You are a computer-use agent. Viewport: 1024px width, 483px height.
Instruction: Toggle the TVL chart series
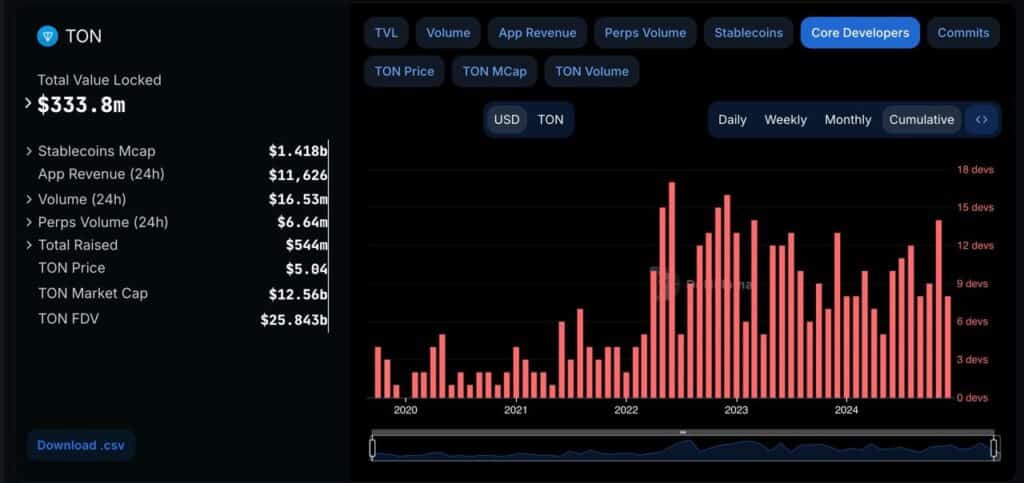tap(386, 33)
